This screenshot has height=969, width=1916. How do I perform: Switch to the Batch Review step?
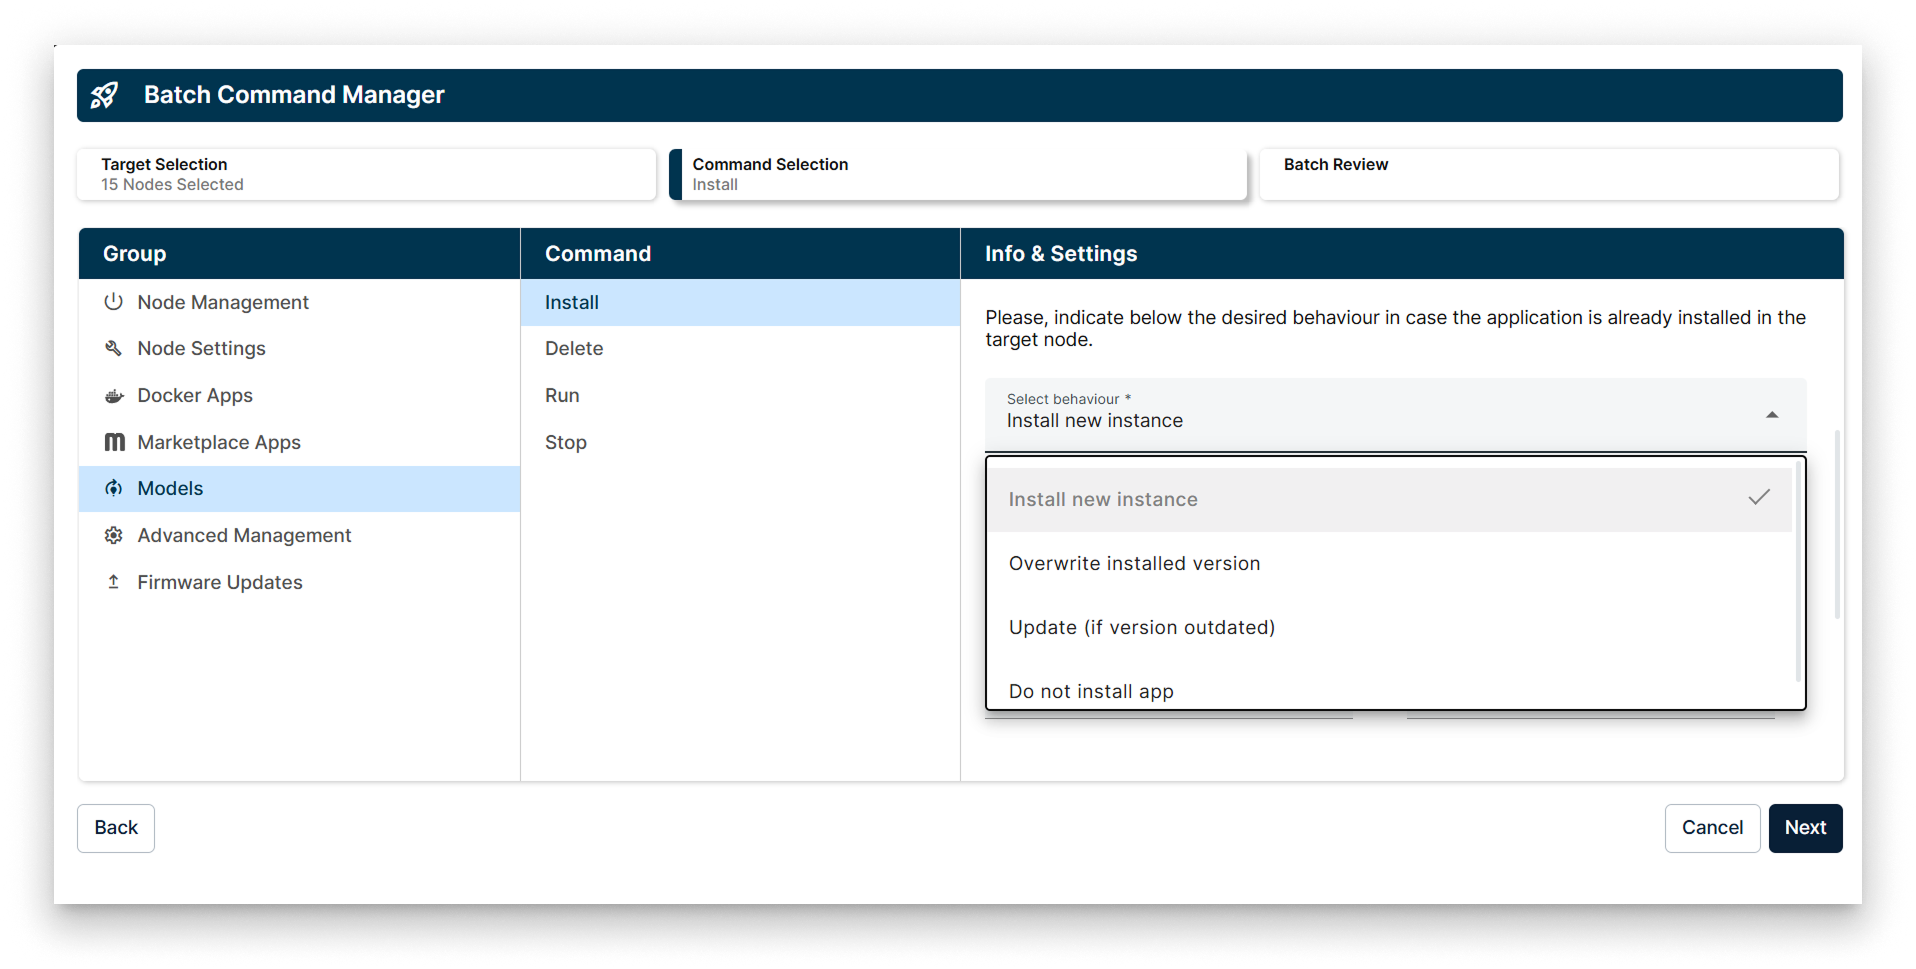1548,174
